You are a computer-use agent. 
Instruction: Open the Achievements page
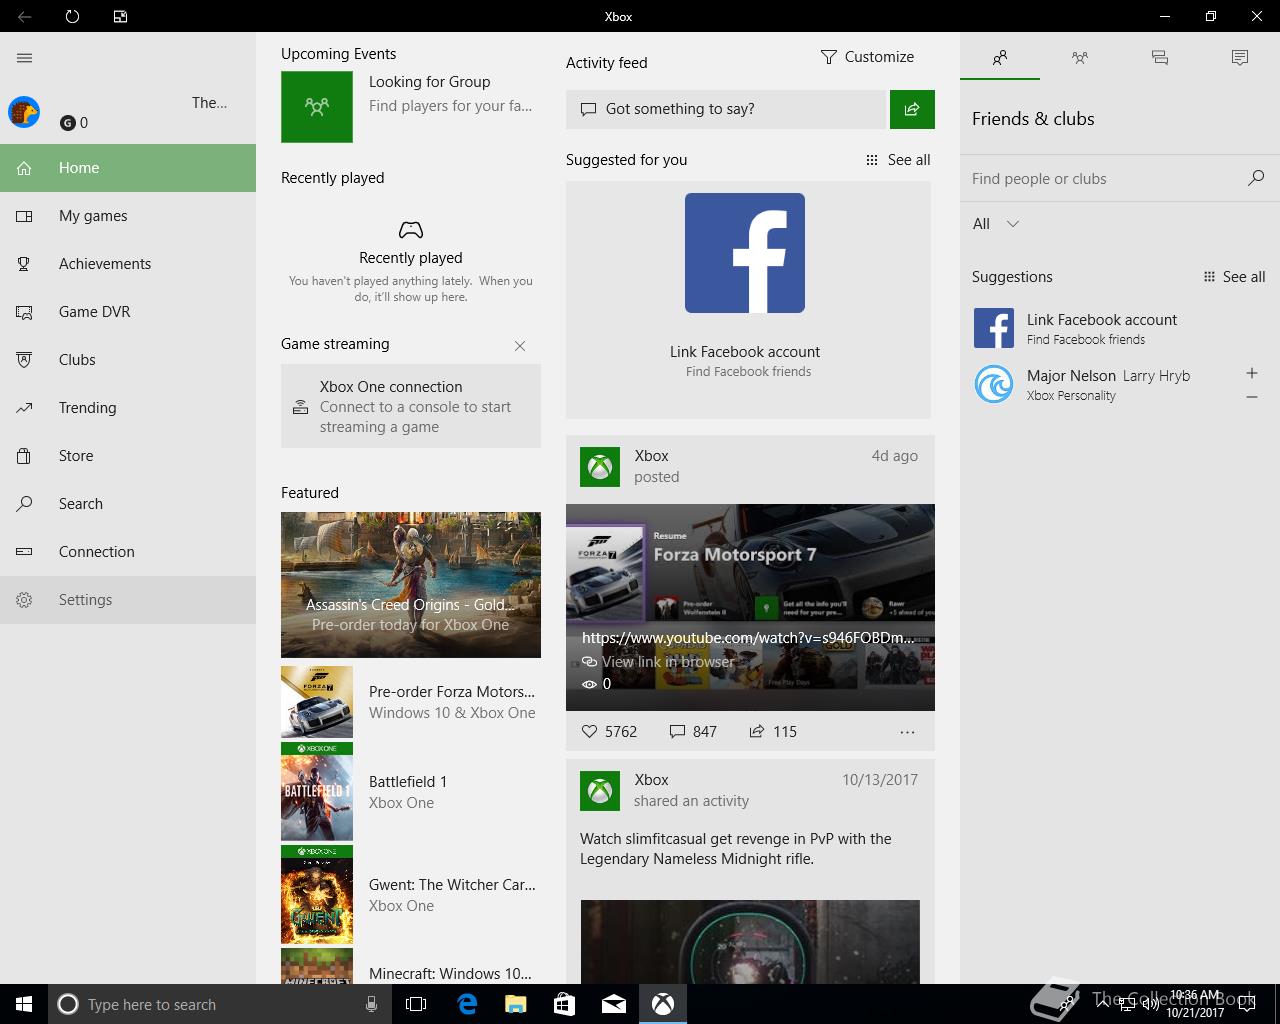(x=128, y=264)
